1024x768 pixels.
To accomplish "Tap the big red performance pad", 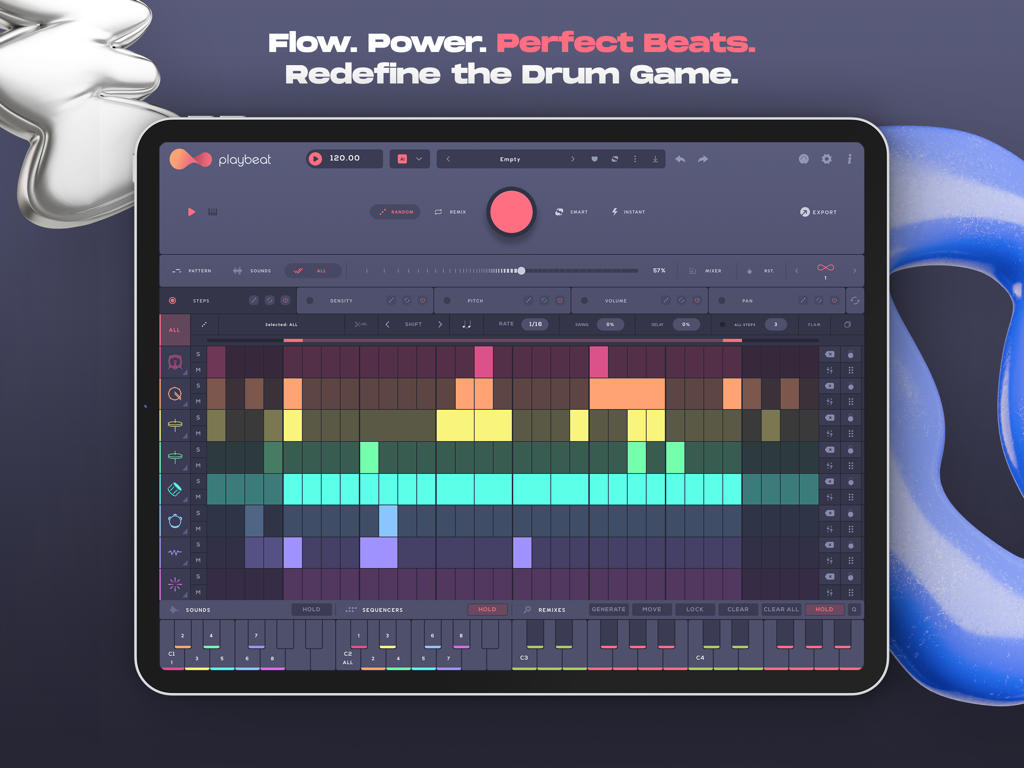I will tap(511, 212).
